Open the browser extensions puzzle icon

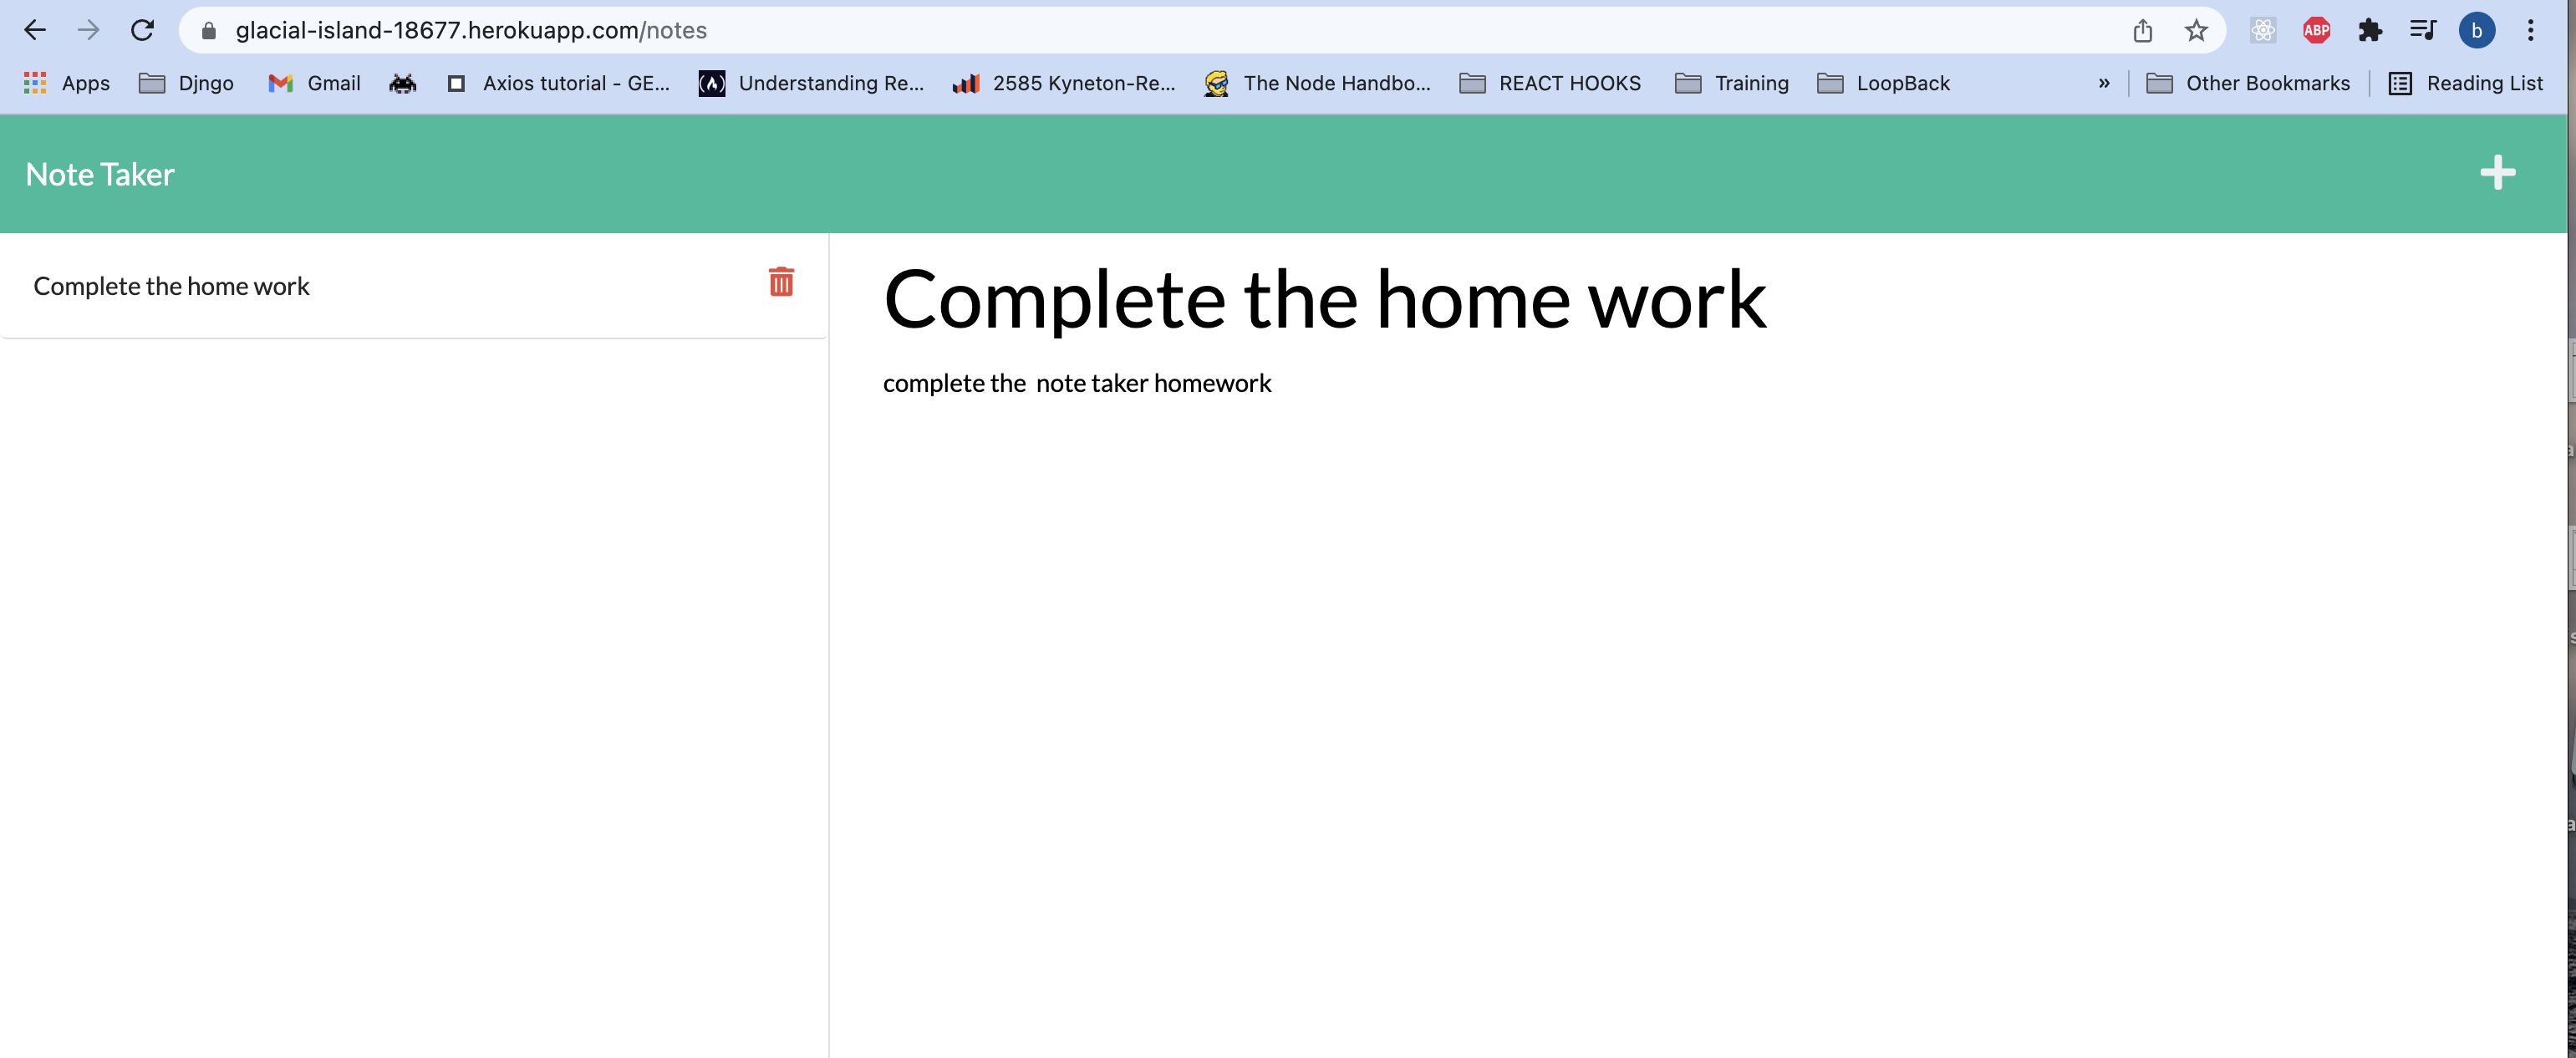(2370, 30)
